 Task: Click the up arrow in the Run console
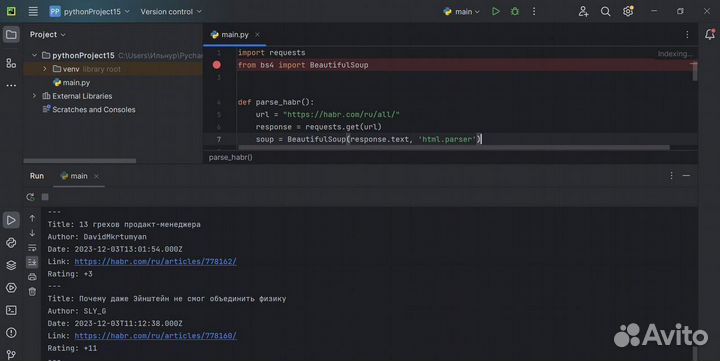point(32,218)
